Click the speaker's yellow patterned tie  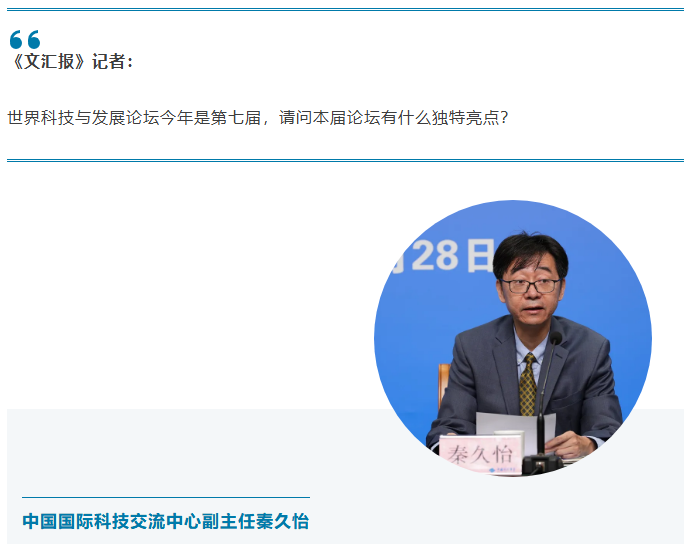point(528,384)
